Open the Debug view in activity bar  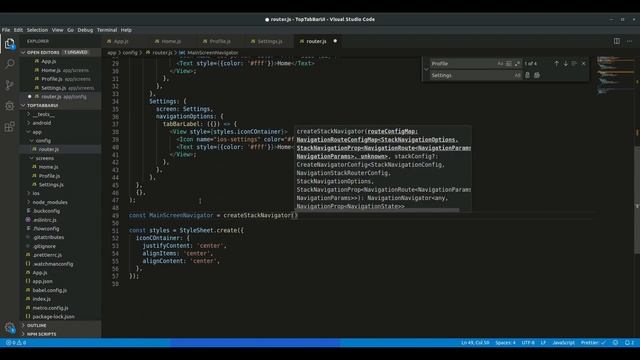coord(9,106)
